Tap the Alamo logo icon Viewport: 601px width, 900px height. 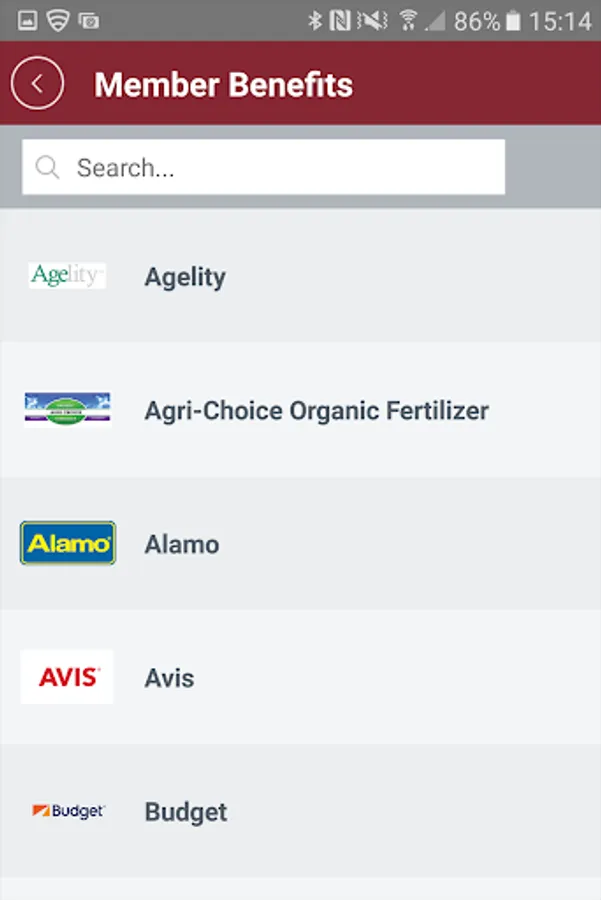[x=67, y=543]
